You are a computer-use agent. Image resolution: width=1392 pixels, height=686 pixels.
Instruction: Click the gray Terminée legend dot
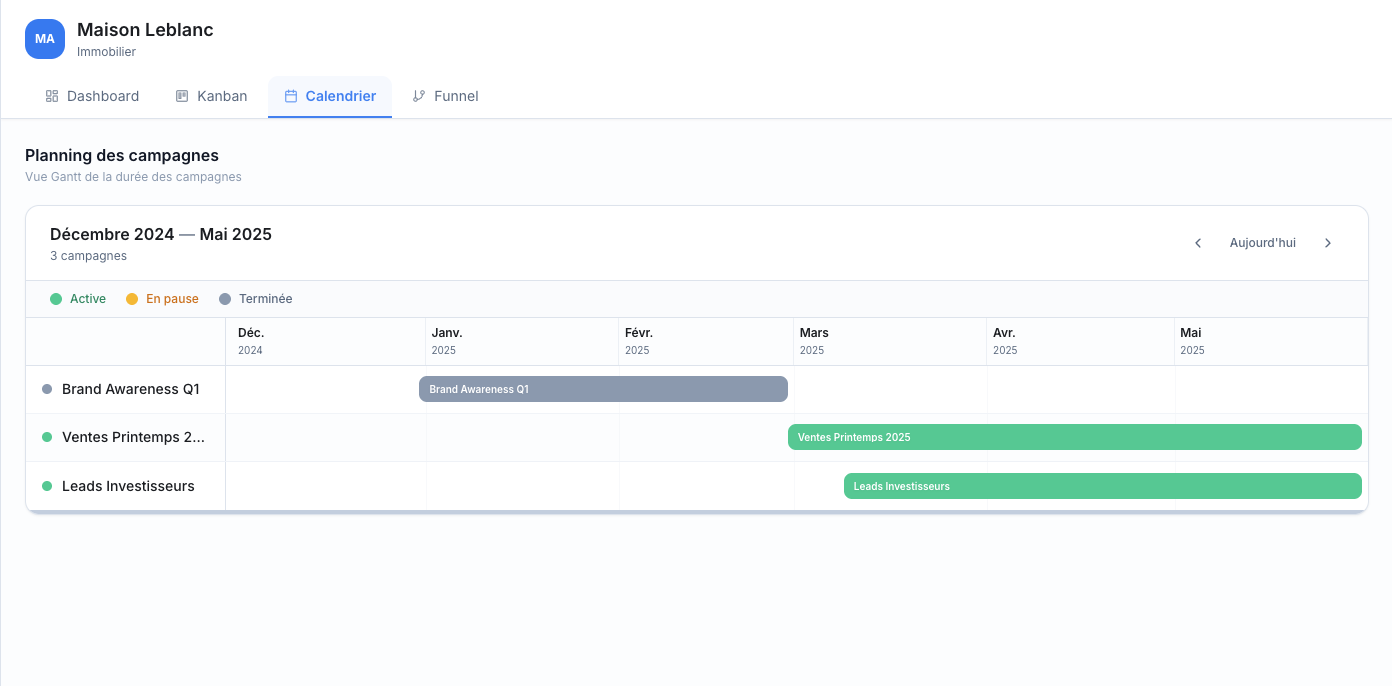(225, 299)
